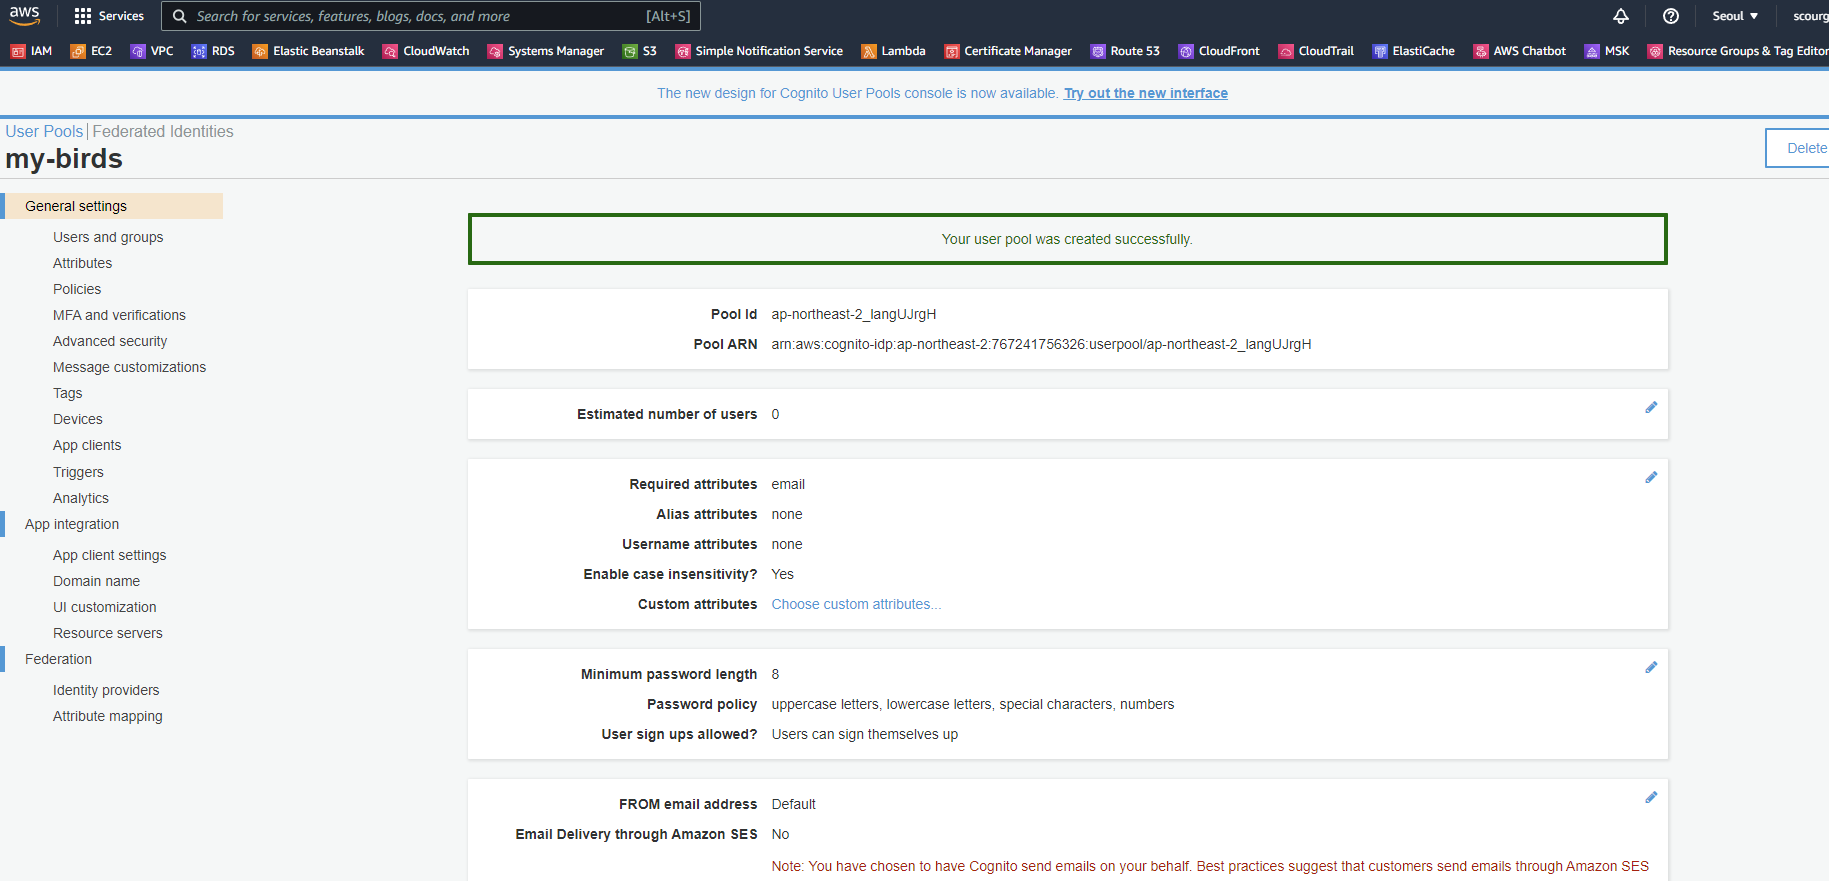The width and height of the screenshot is (1829, 881).
Task: Select App integration section
Action: [x=72, y=524]
